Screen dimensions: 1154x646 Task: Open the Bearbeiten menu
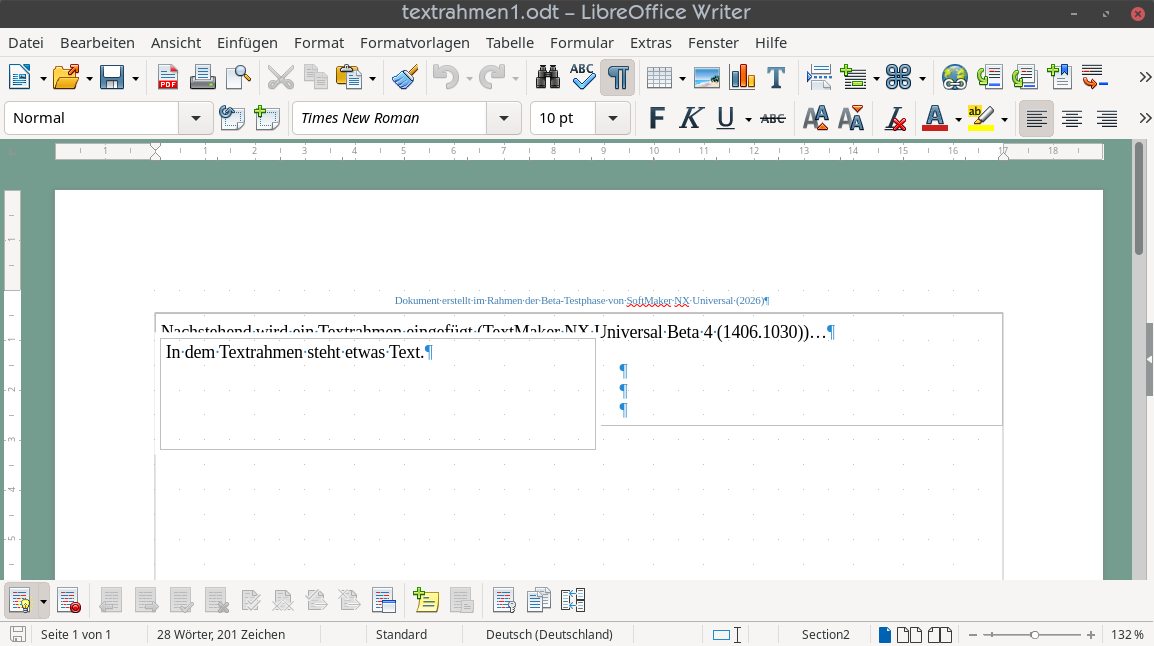tap(97, 43)
